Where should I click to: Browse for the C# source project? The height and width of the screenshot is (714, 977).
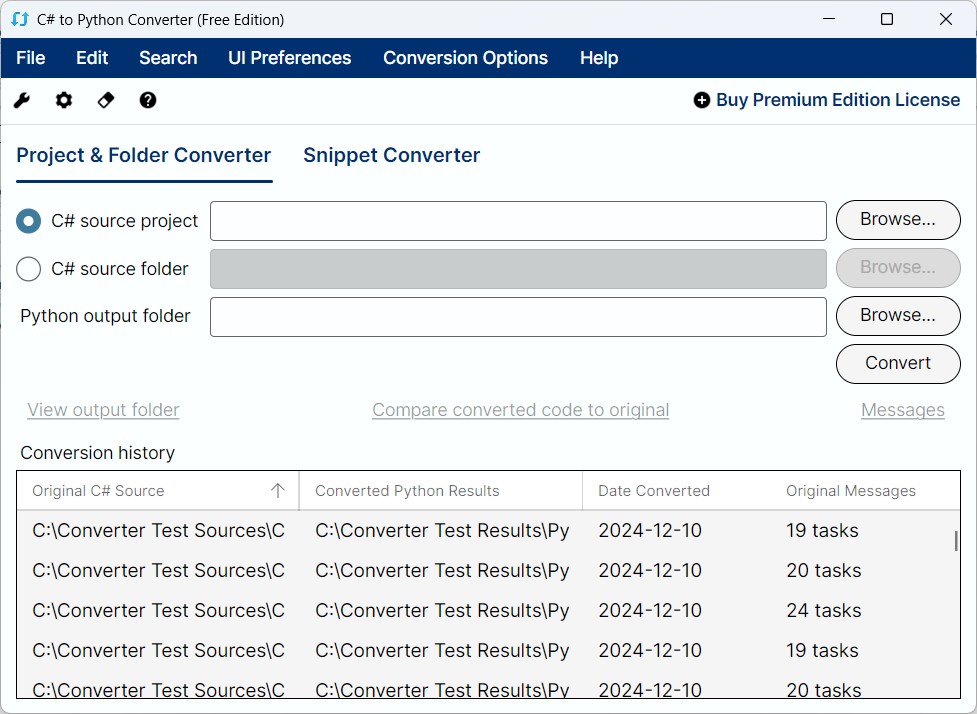click(x=897, y=220)
